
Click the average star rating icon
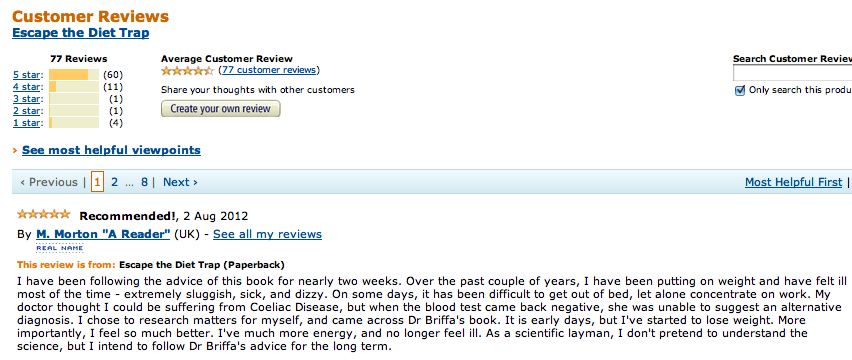point(187,71)
